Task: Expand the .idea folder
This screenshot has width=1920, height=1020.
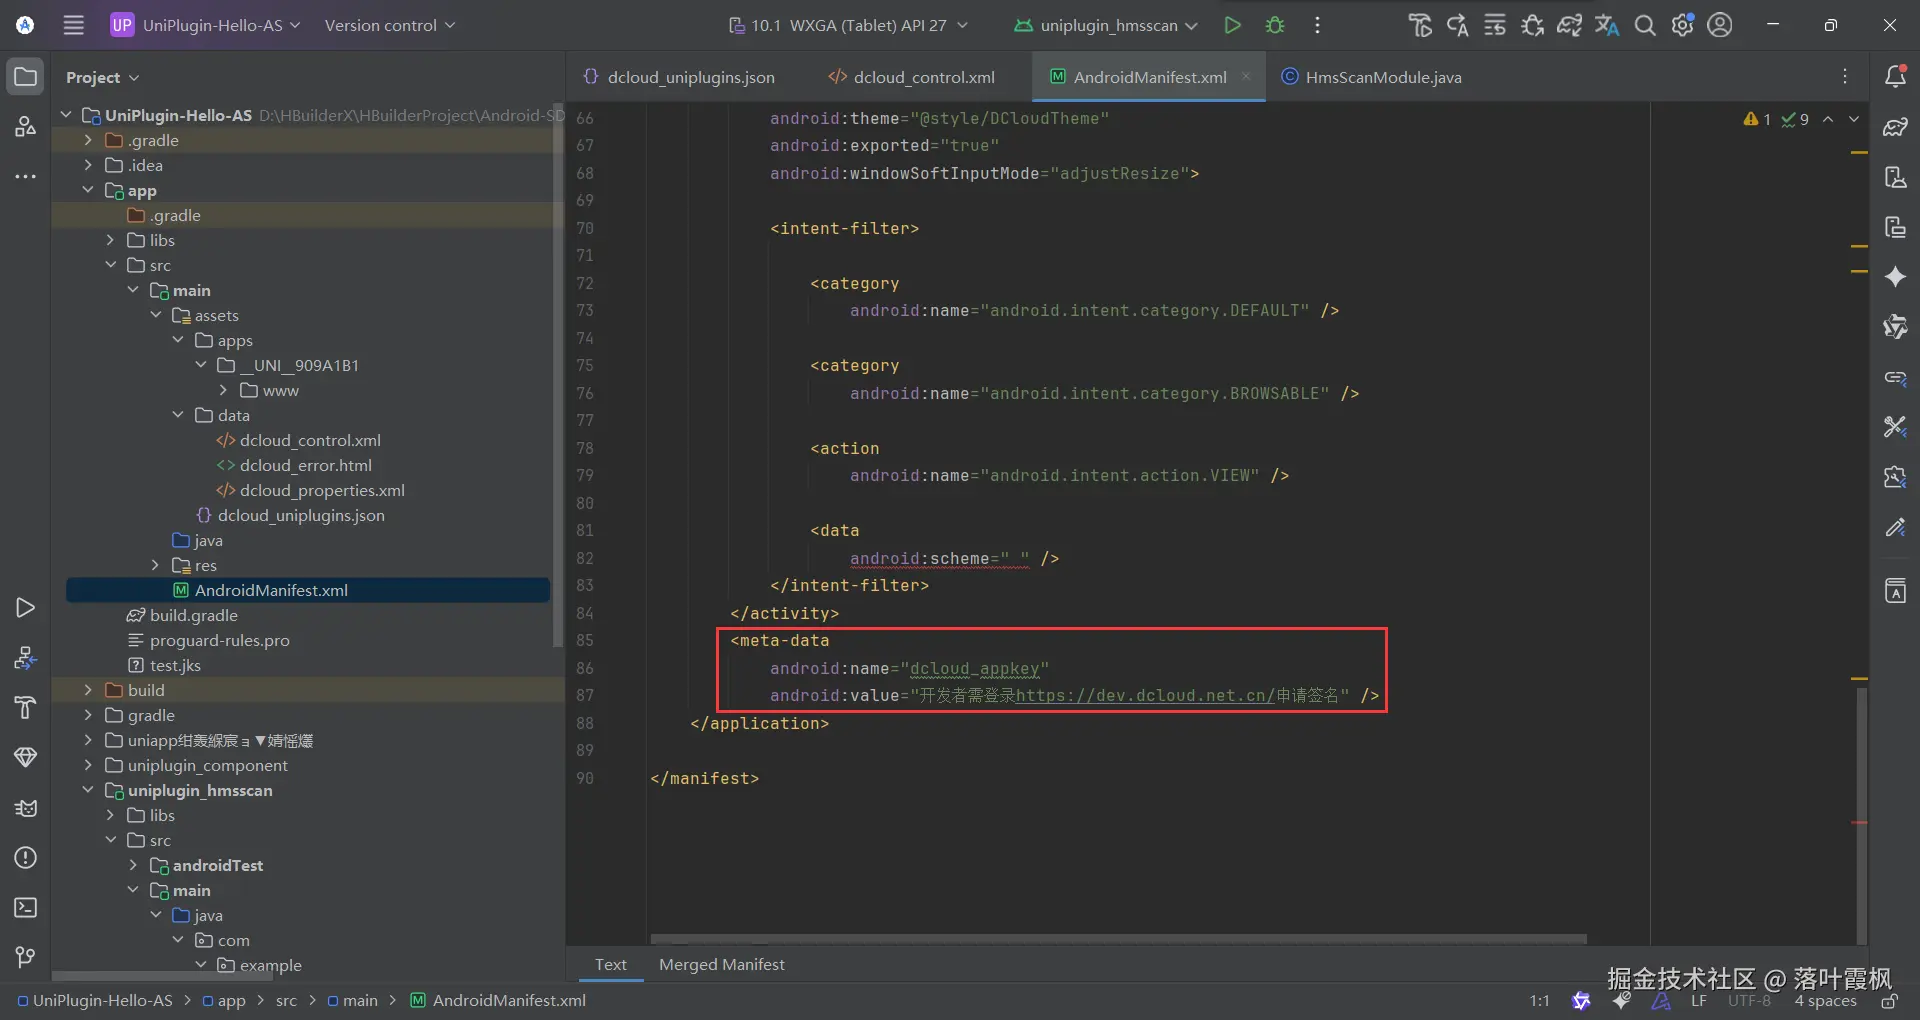Action: pos(88,165)
